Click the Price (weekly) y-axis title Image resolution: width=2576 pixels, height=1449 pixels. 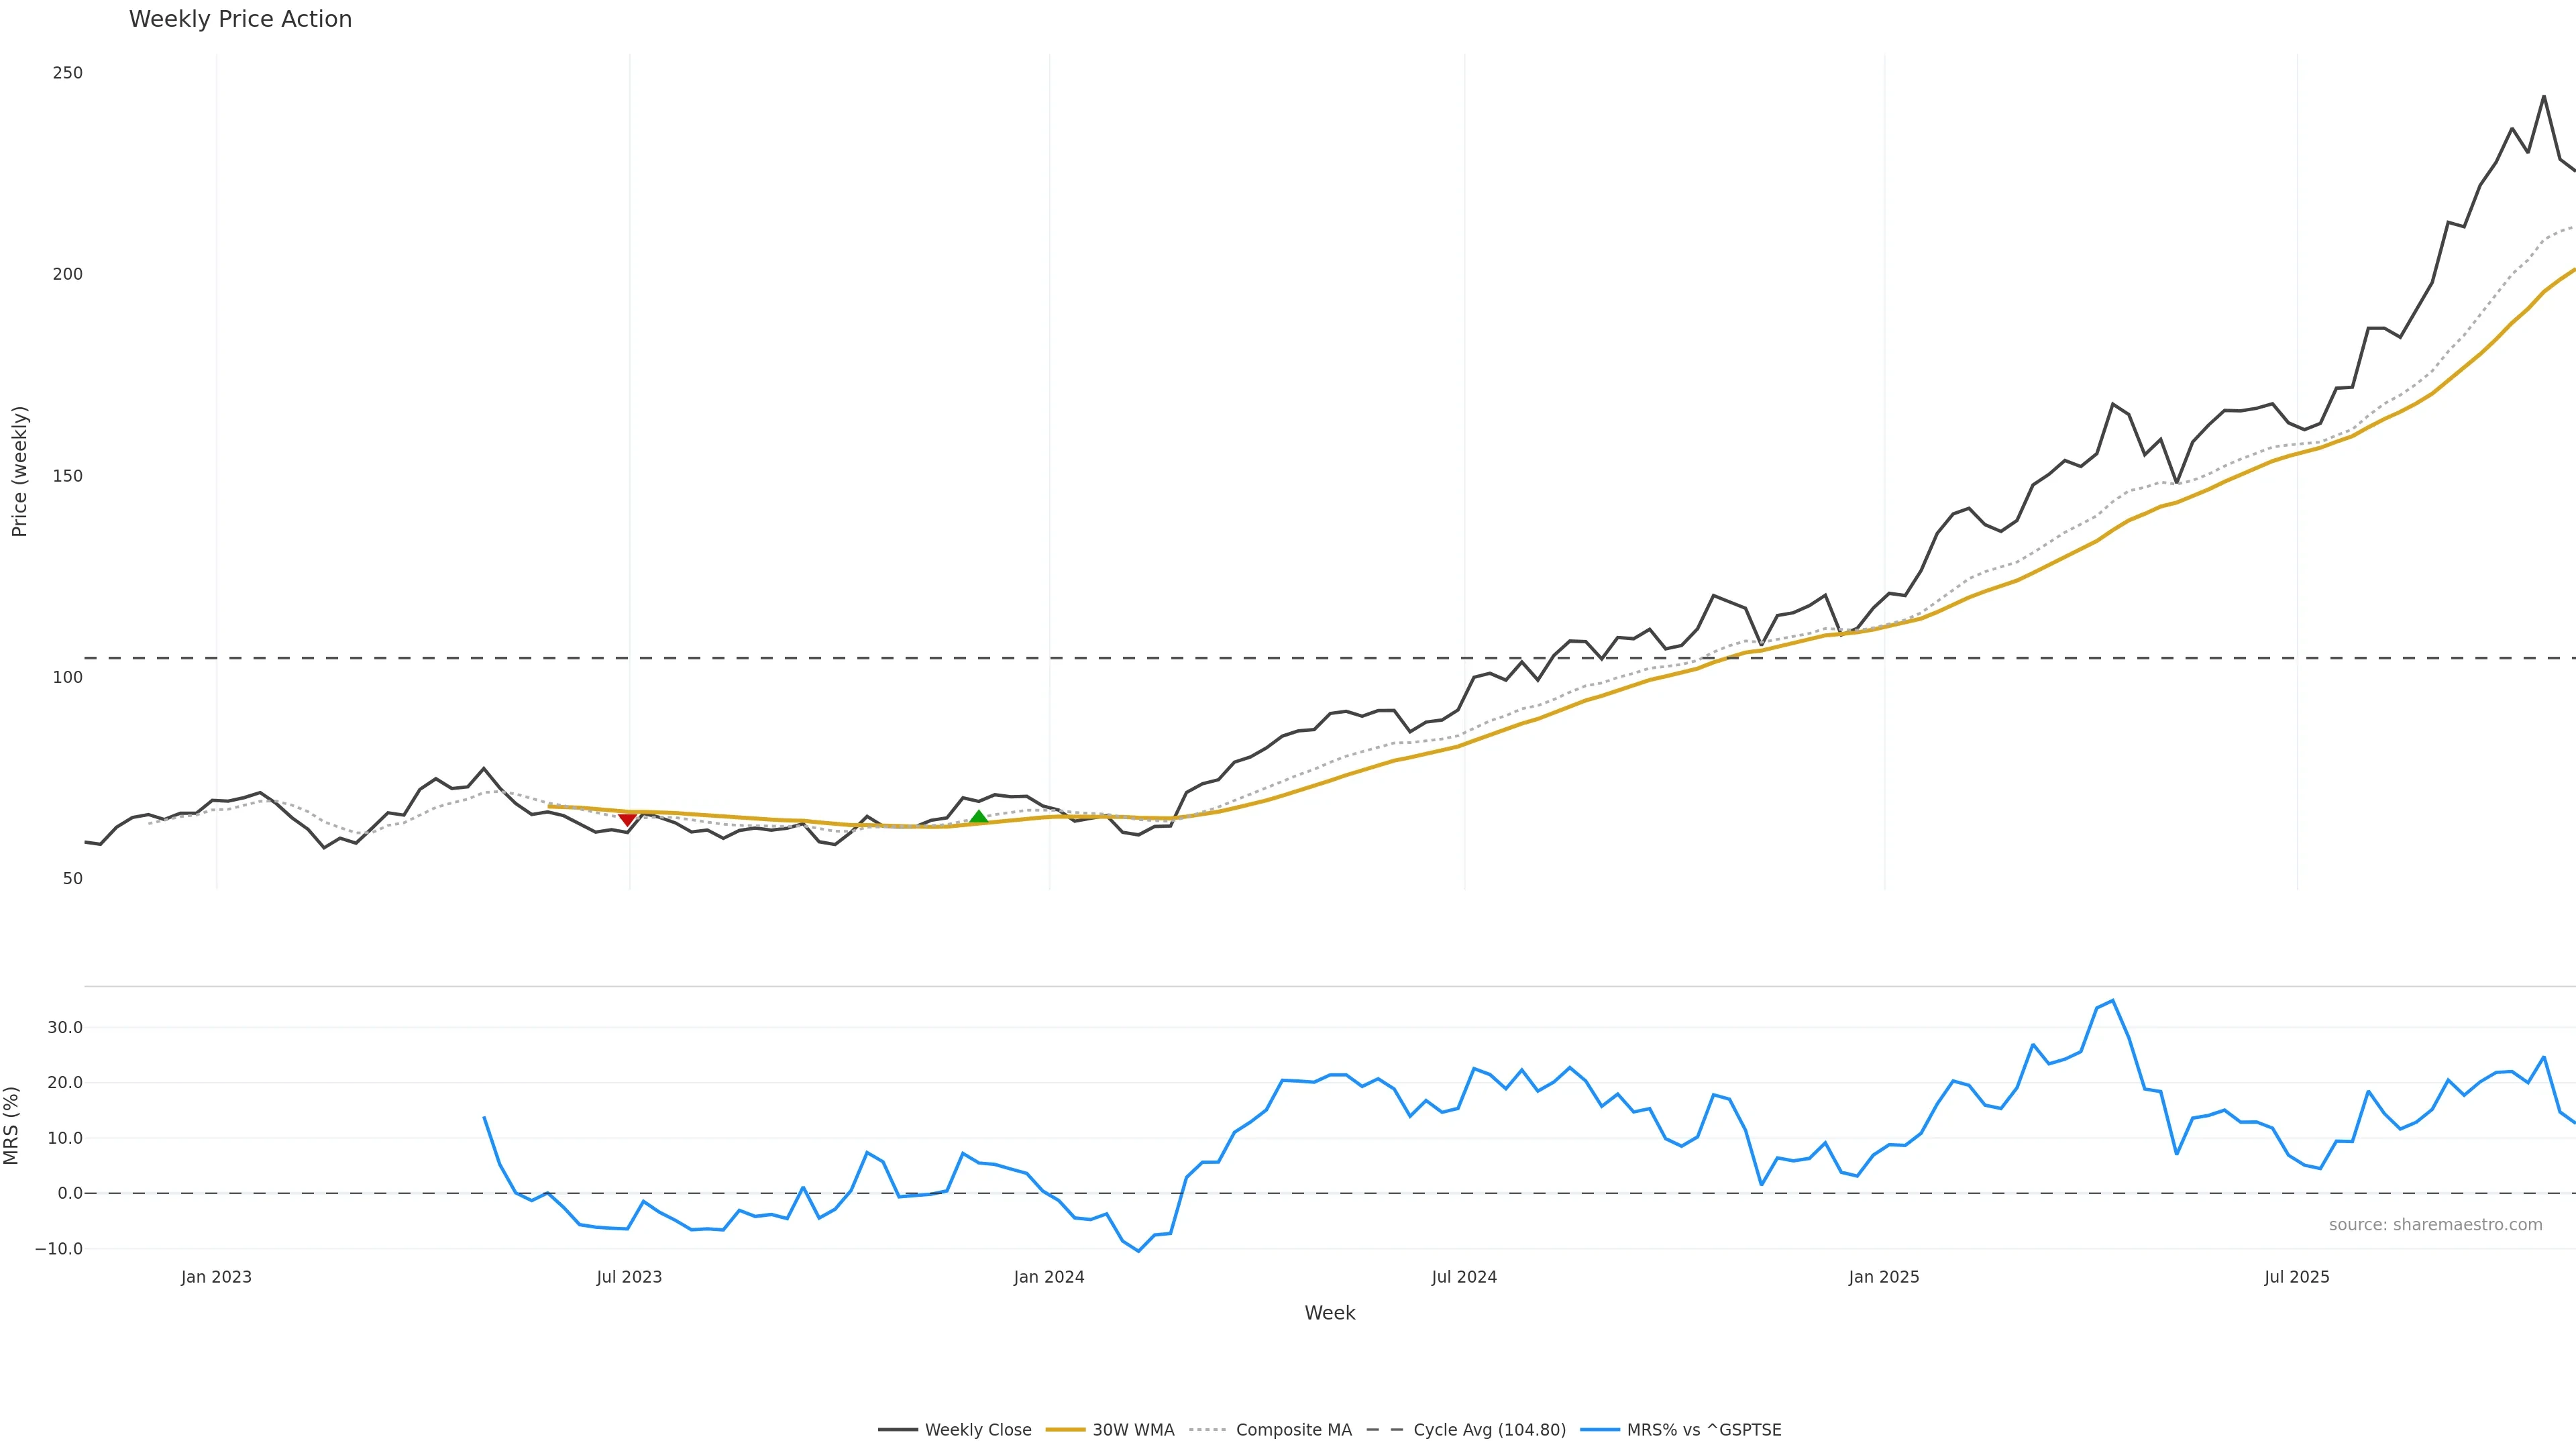(x=19, y=471)
